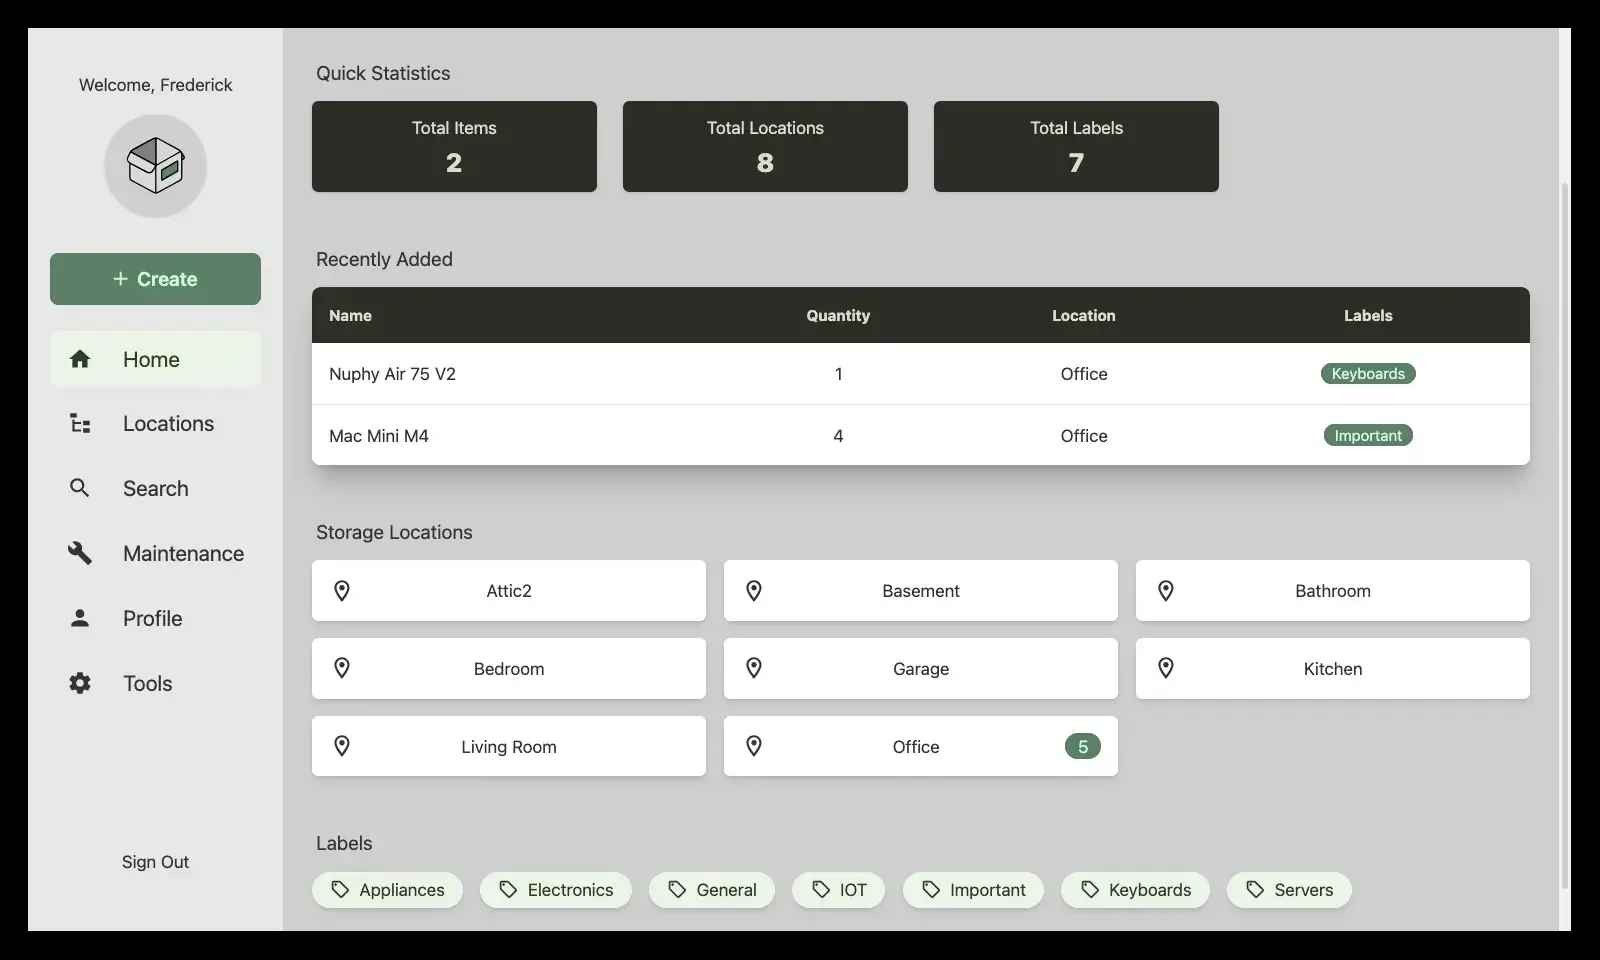Open Maintenance using the wrench icon
1600x960 pixels.
(x=80, y=553)
